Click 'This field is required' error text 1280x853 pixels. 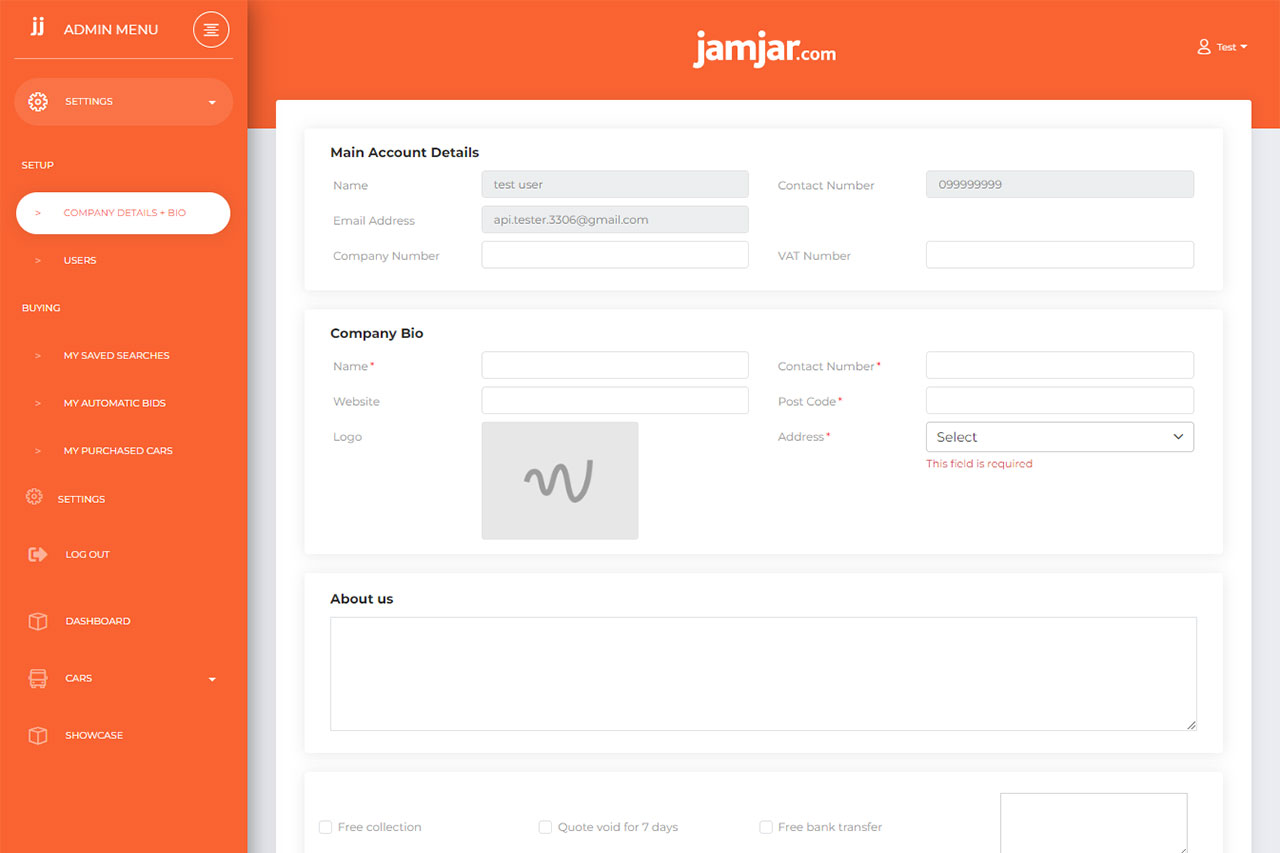[979, 464]
